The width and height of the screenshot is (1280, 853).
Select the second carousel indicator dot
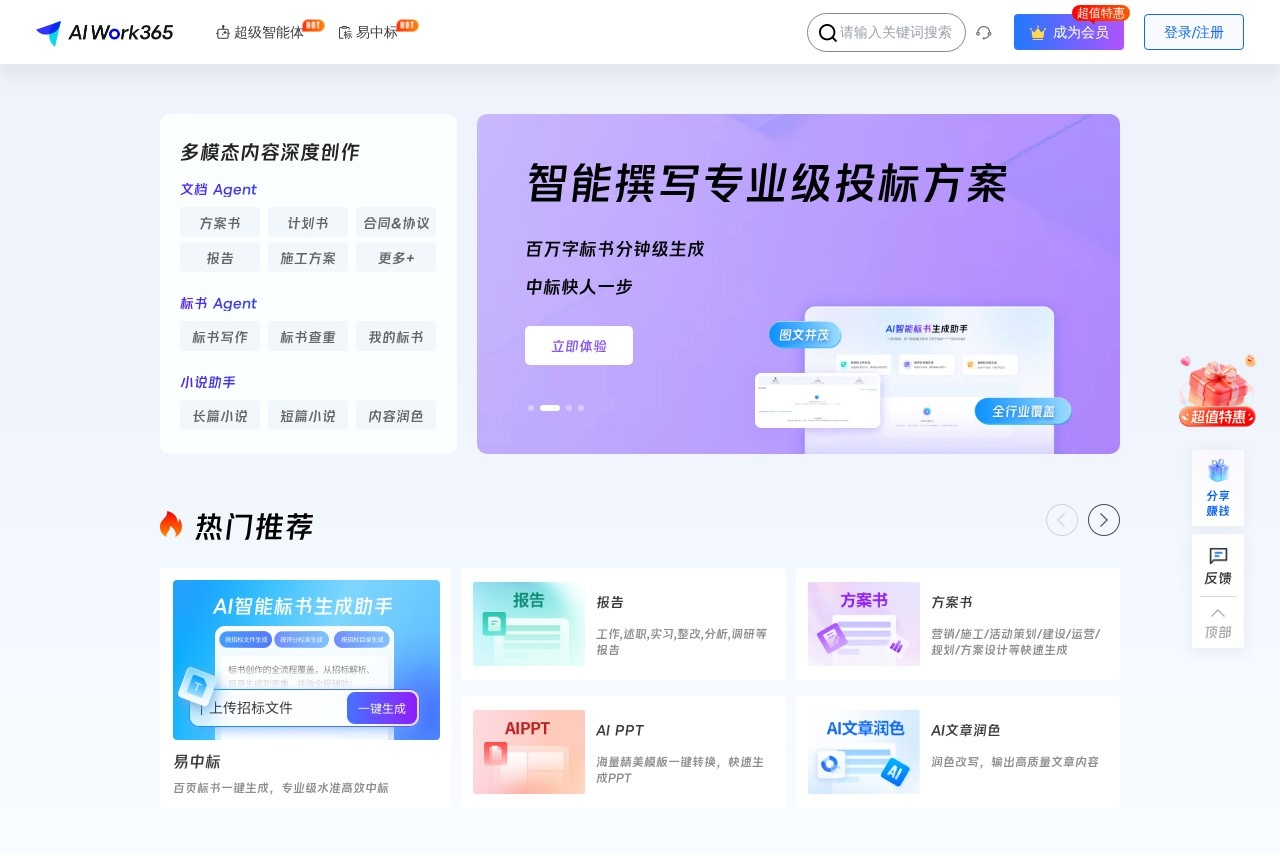coord(549,408)
